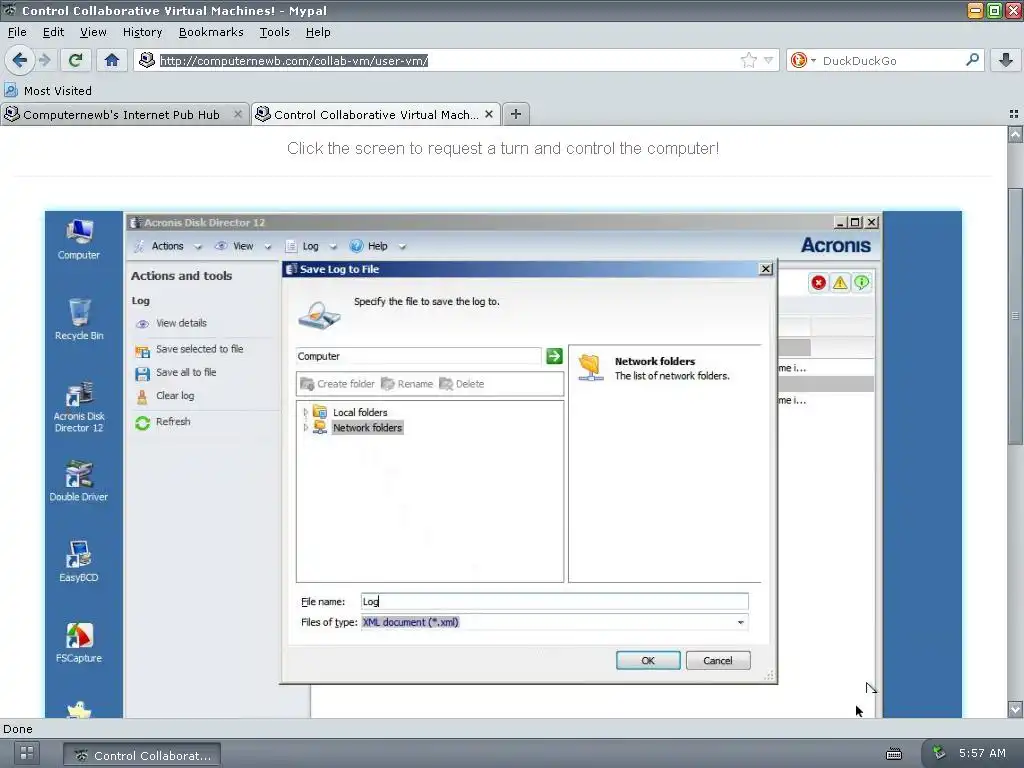The width and height of the screenshot is (1024, 768).
Task: Click the Cancel button in save dialog
Action: (x=718, y=660)
